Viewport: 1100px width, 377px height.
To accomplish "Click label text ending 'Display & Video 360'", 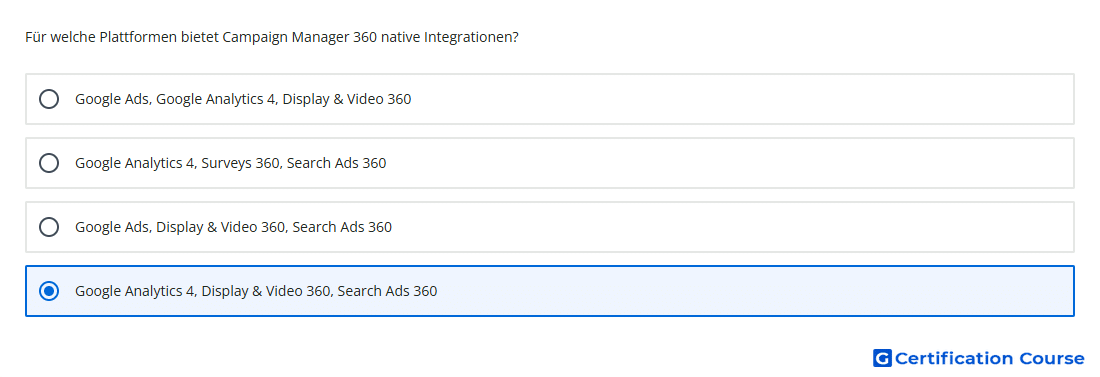I will (x=243, y=99).
